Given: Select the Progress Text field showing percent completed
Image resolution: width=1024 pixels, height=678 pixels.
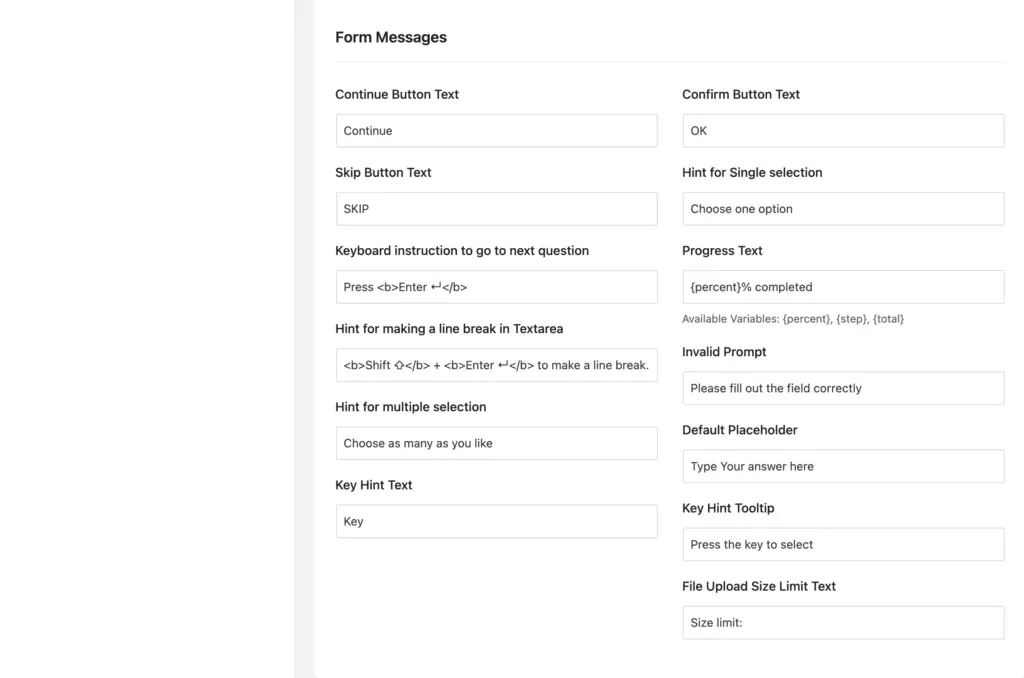Looking at the screenshot, I should [x=842, y=287].
